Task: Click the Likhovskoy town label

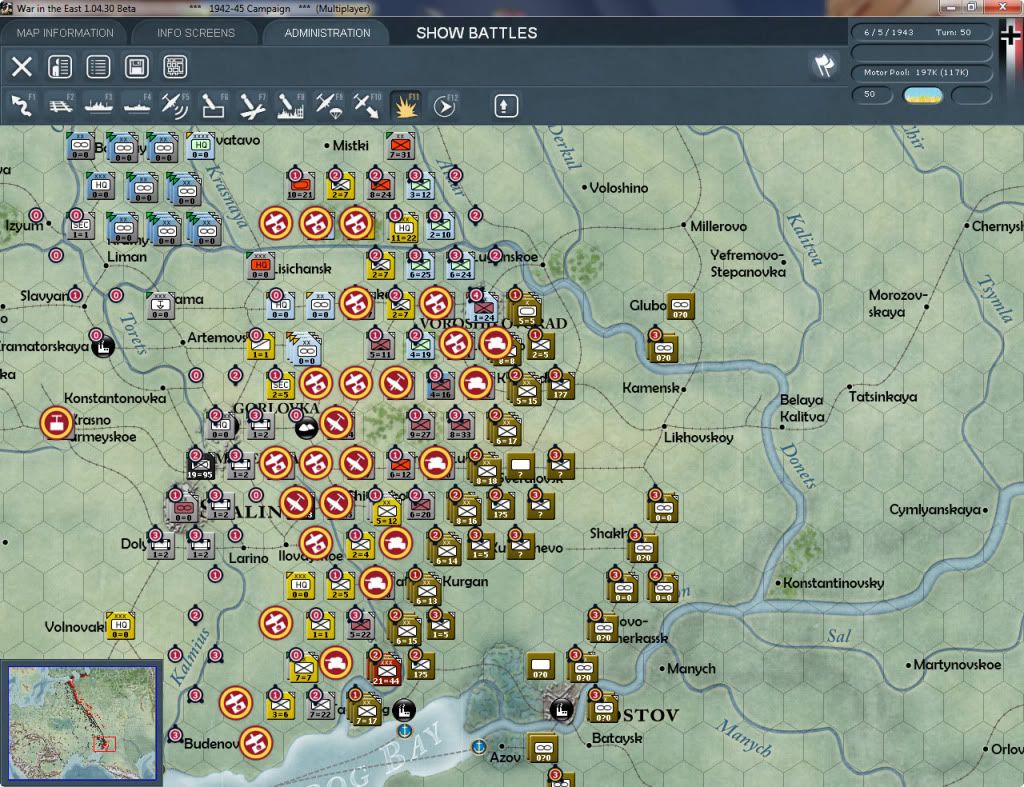Action: (x=698, y=437)
